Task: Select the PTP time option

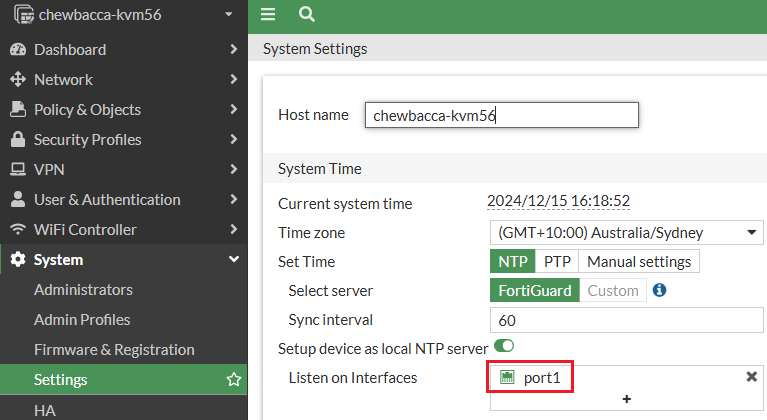Action: tap(557, 262)
